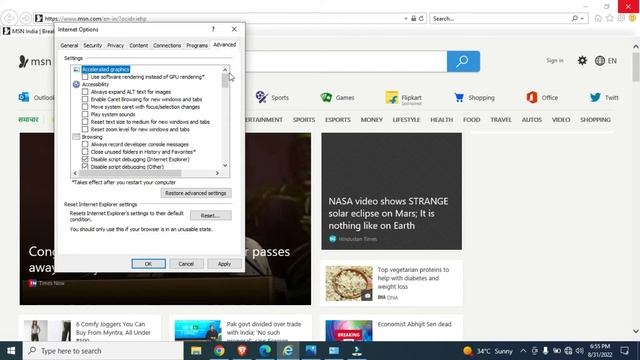This screenshot has height=360, width=640.
Task: Open the Office shortcut on MSN
Action: click(542, 98)
